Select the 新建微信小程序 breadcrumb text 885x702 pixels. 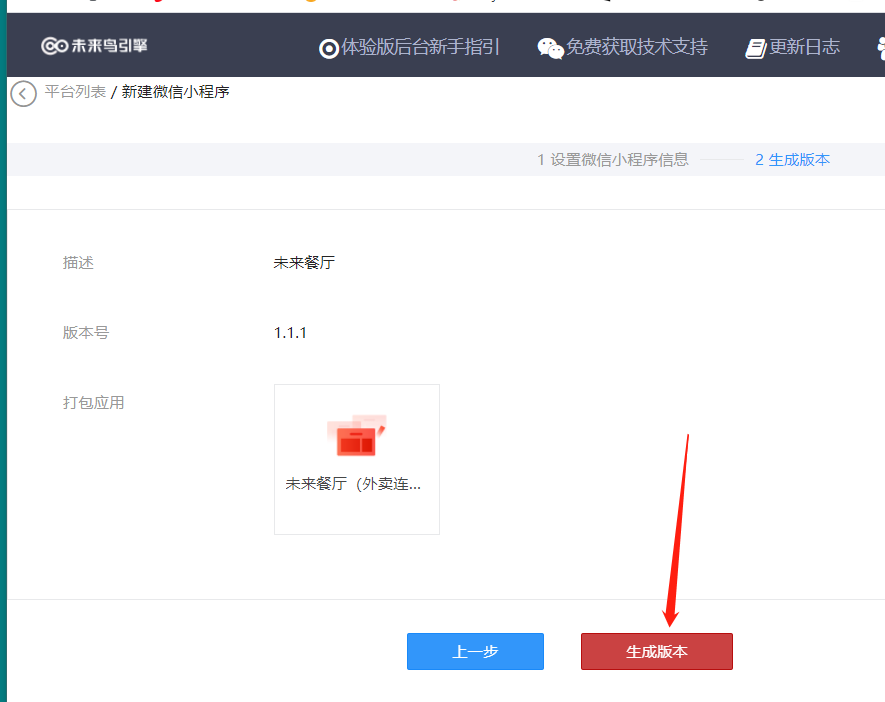175,92
